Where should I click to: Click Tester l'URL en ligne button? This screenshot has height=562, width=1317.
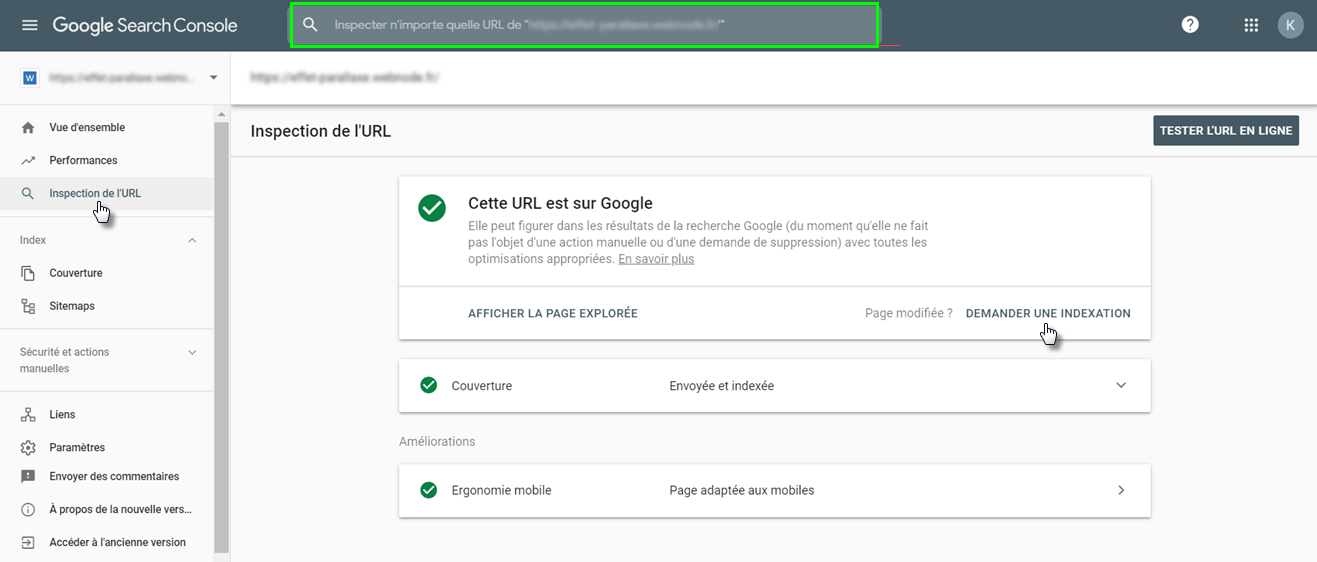(1225, 131)
